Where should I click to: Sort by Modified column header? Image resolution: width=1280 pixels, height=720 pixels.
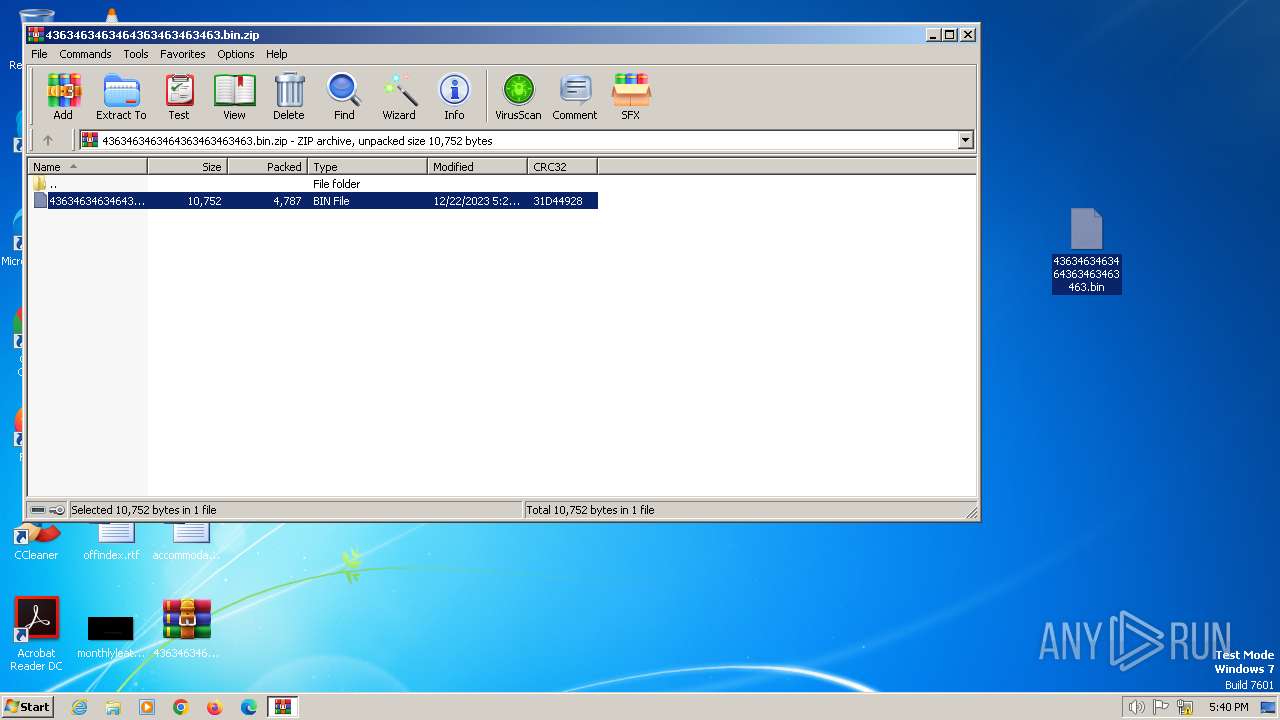click(x=477, y=167)
